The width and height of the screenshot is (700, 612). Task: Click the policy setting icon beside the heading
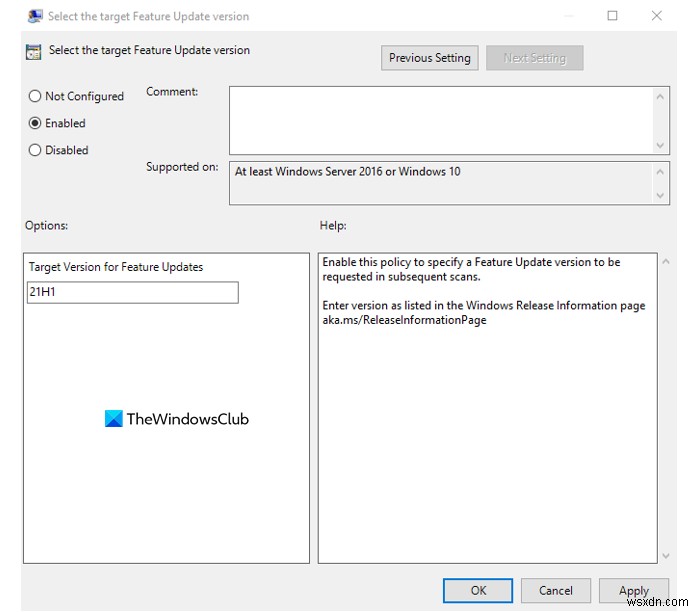click(33, 52)
